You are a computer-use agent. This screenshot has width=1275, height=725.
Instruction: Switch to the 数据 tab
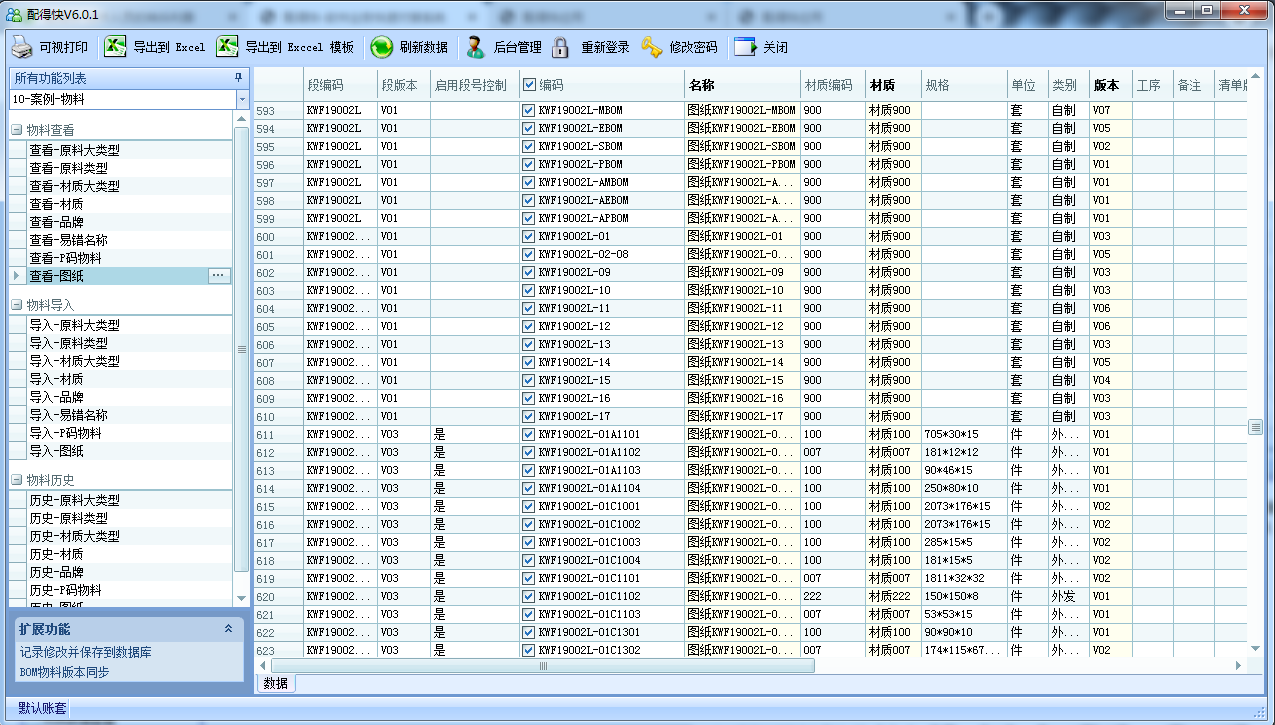click(276, 684)
